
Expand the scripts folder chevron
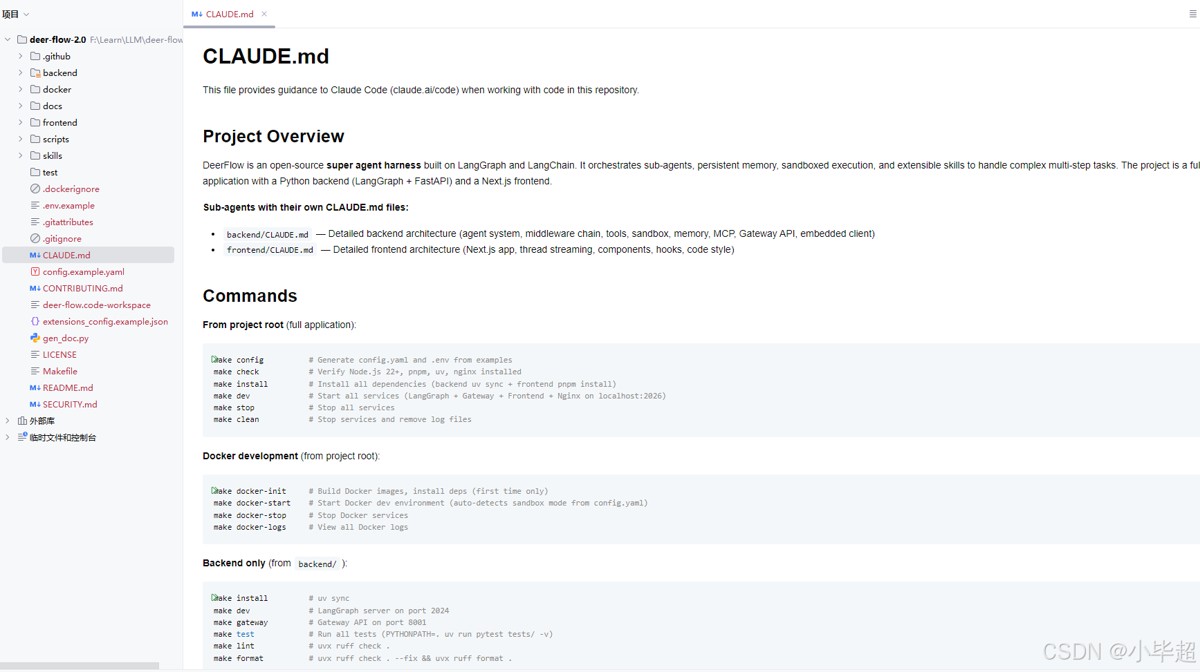click(x=21, y=139)
